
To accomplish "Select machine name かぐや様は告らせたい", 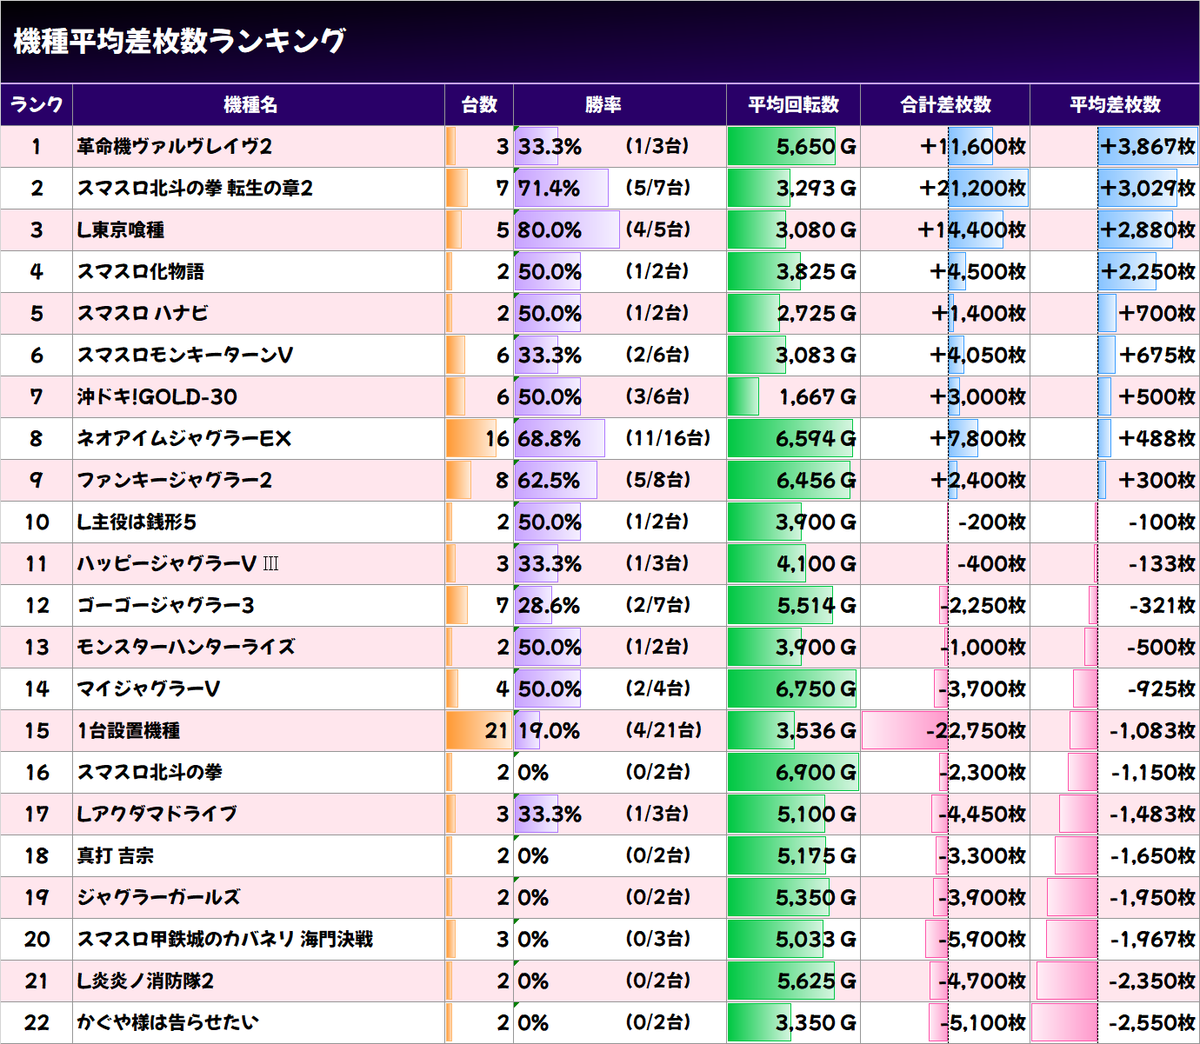I will point(167,1023).
